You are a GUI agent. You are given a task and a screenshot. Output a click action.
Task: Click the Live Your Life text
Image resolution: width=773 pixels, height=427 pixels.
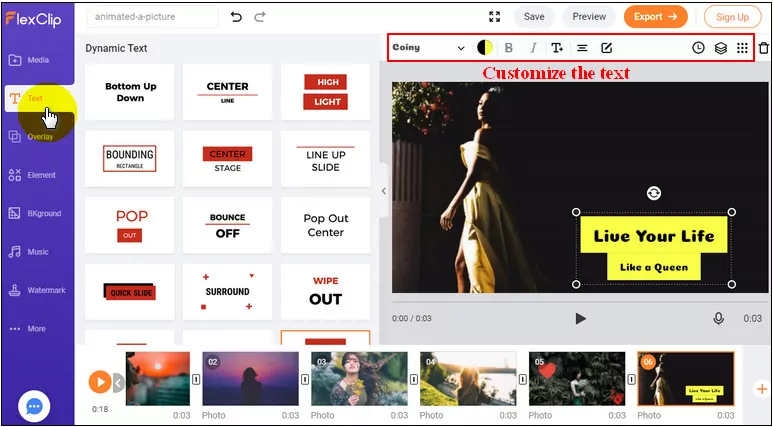click(x=654, y=236)
